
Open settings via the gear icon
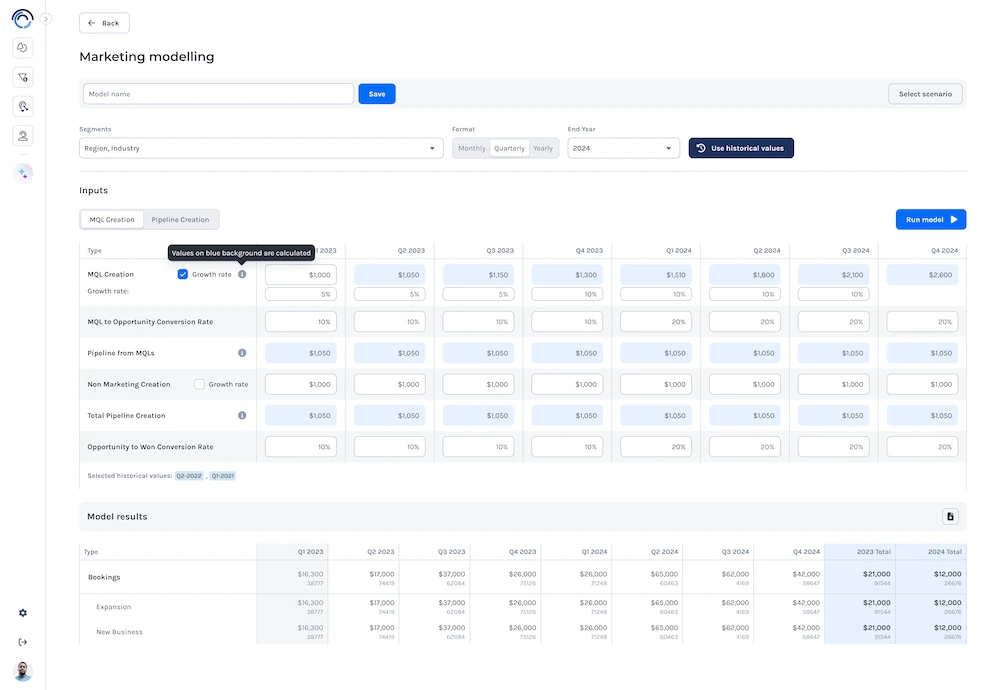[23, 613]
